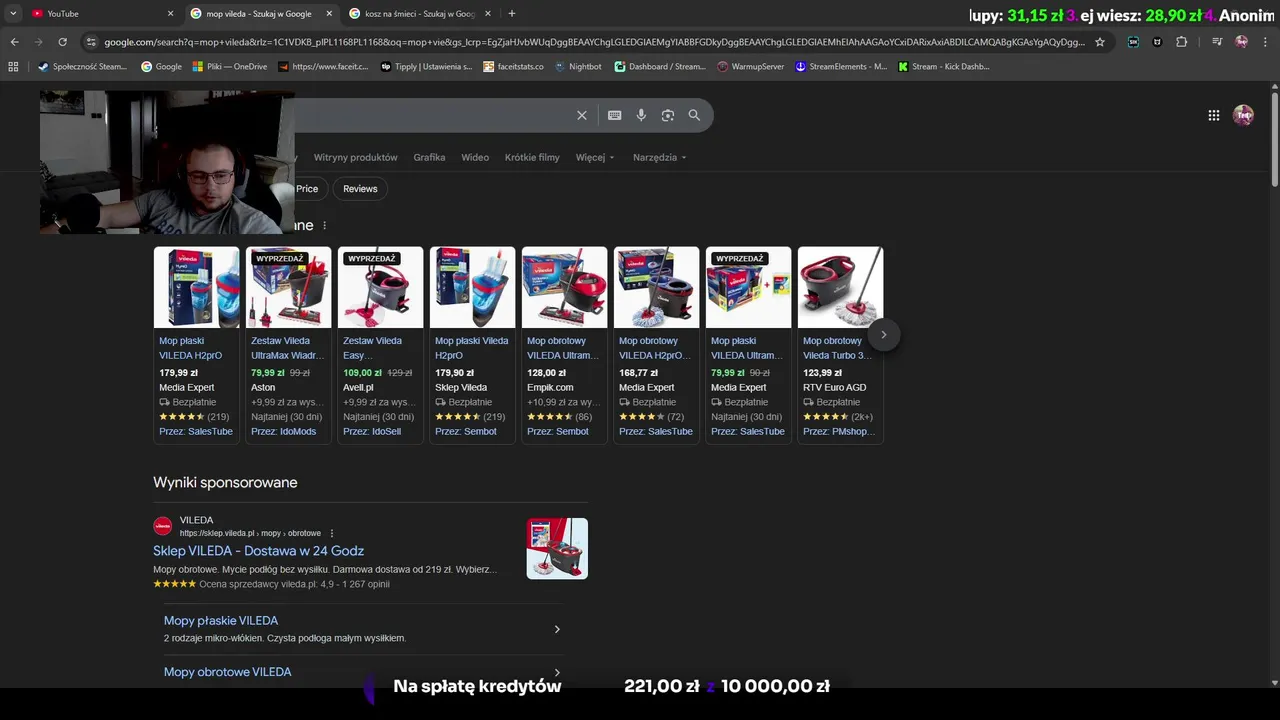Bookmark this page with the star icon
This screenshot has height=720, width=1280.
[x=1100, y=42]
